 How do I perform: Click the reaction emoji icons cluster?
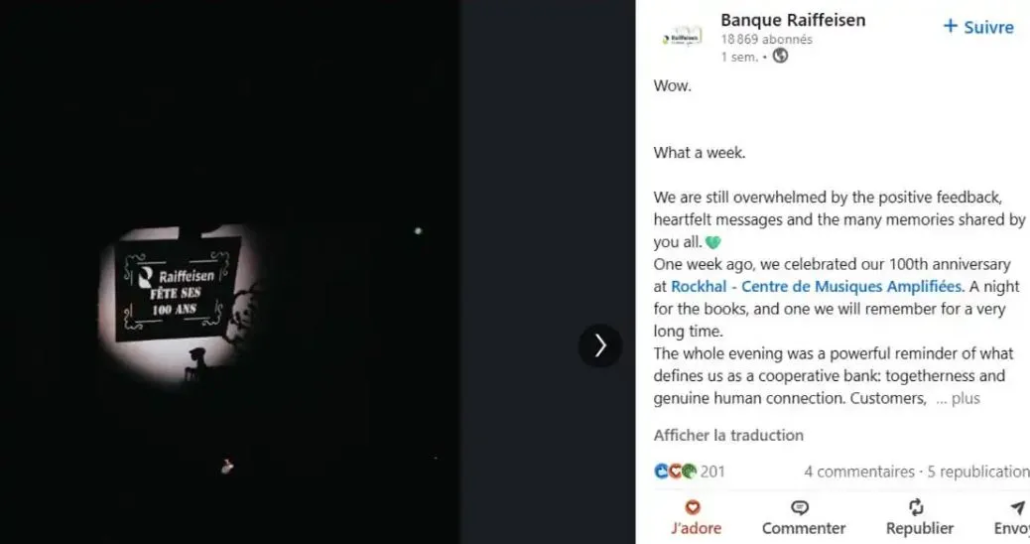(x=675, y=471)
